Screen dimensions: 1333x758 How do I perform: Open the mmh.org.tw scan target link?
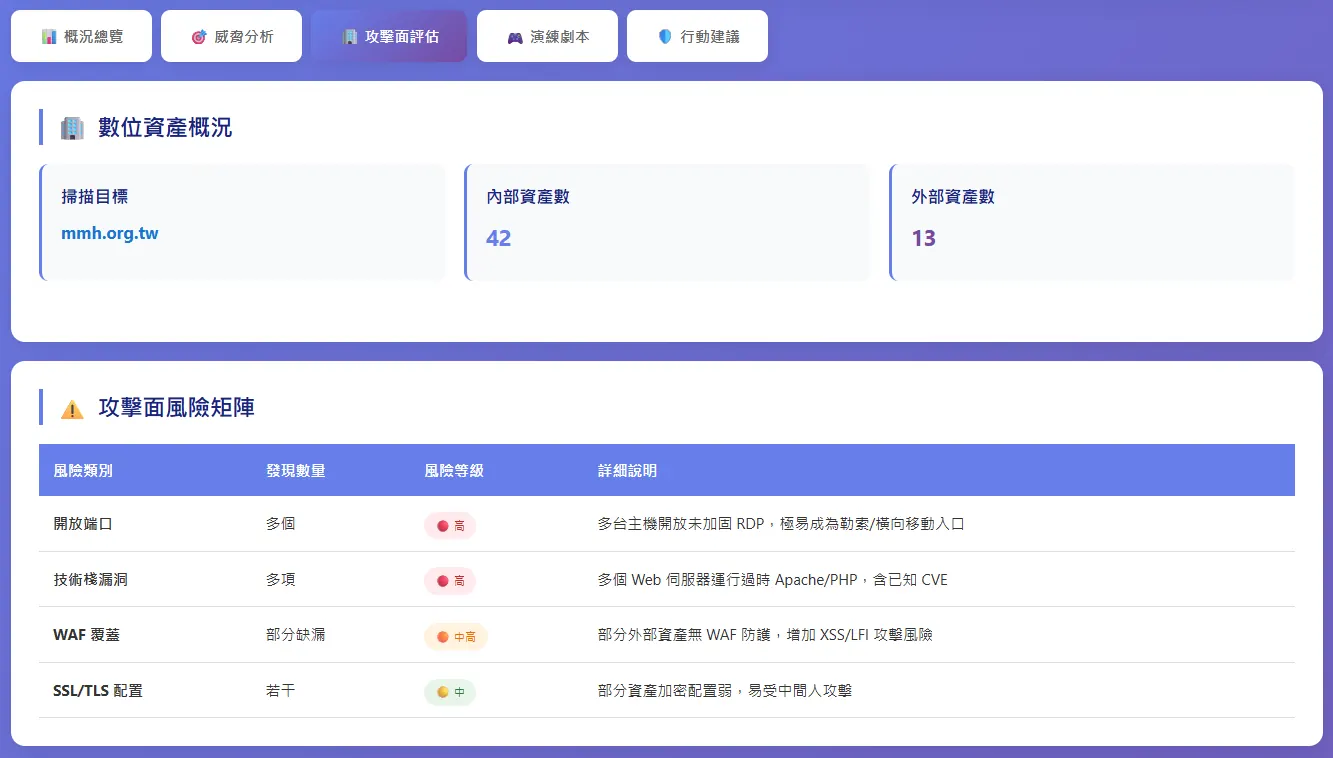click(x=110, y=234)
